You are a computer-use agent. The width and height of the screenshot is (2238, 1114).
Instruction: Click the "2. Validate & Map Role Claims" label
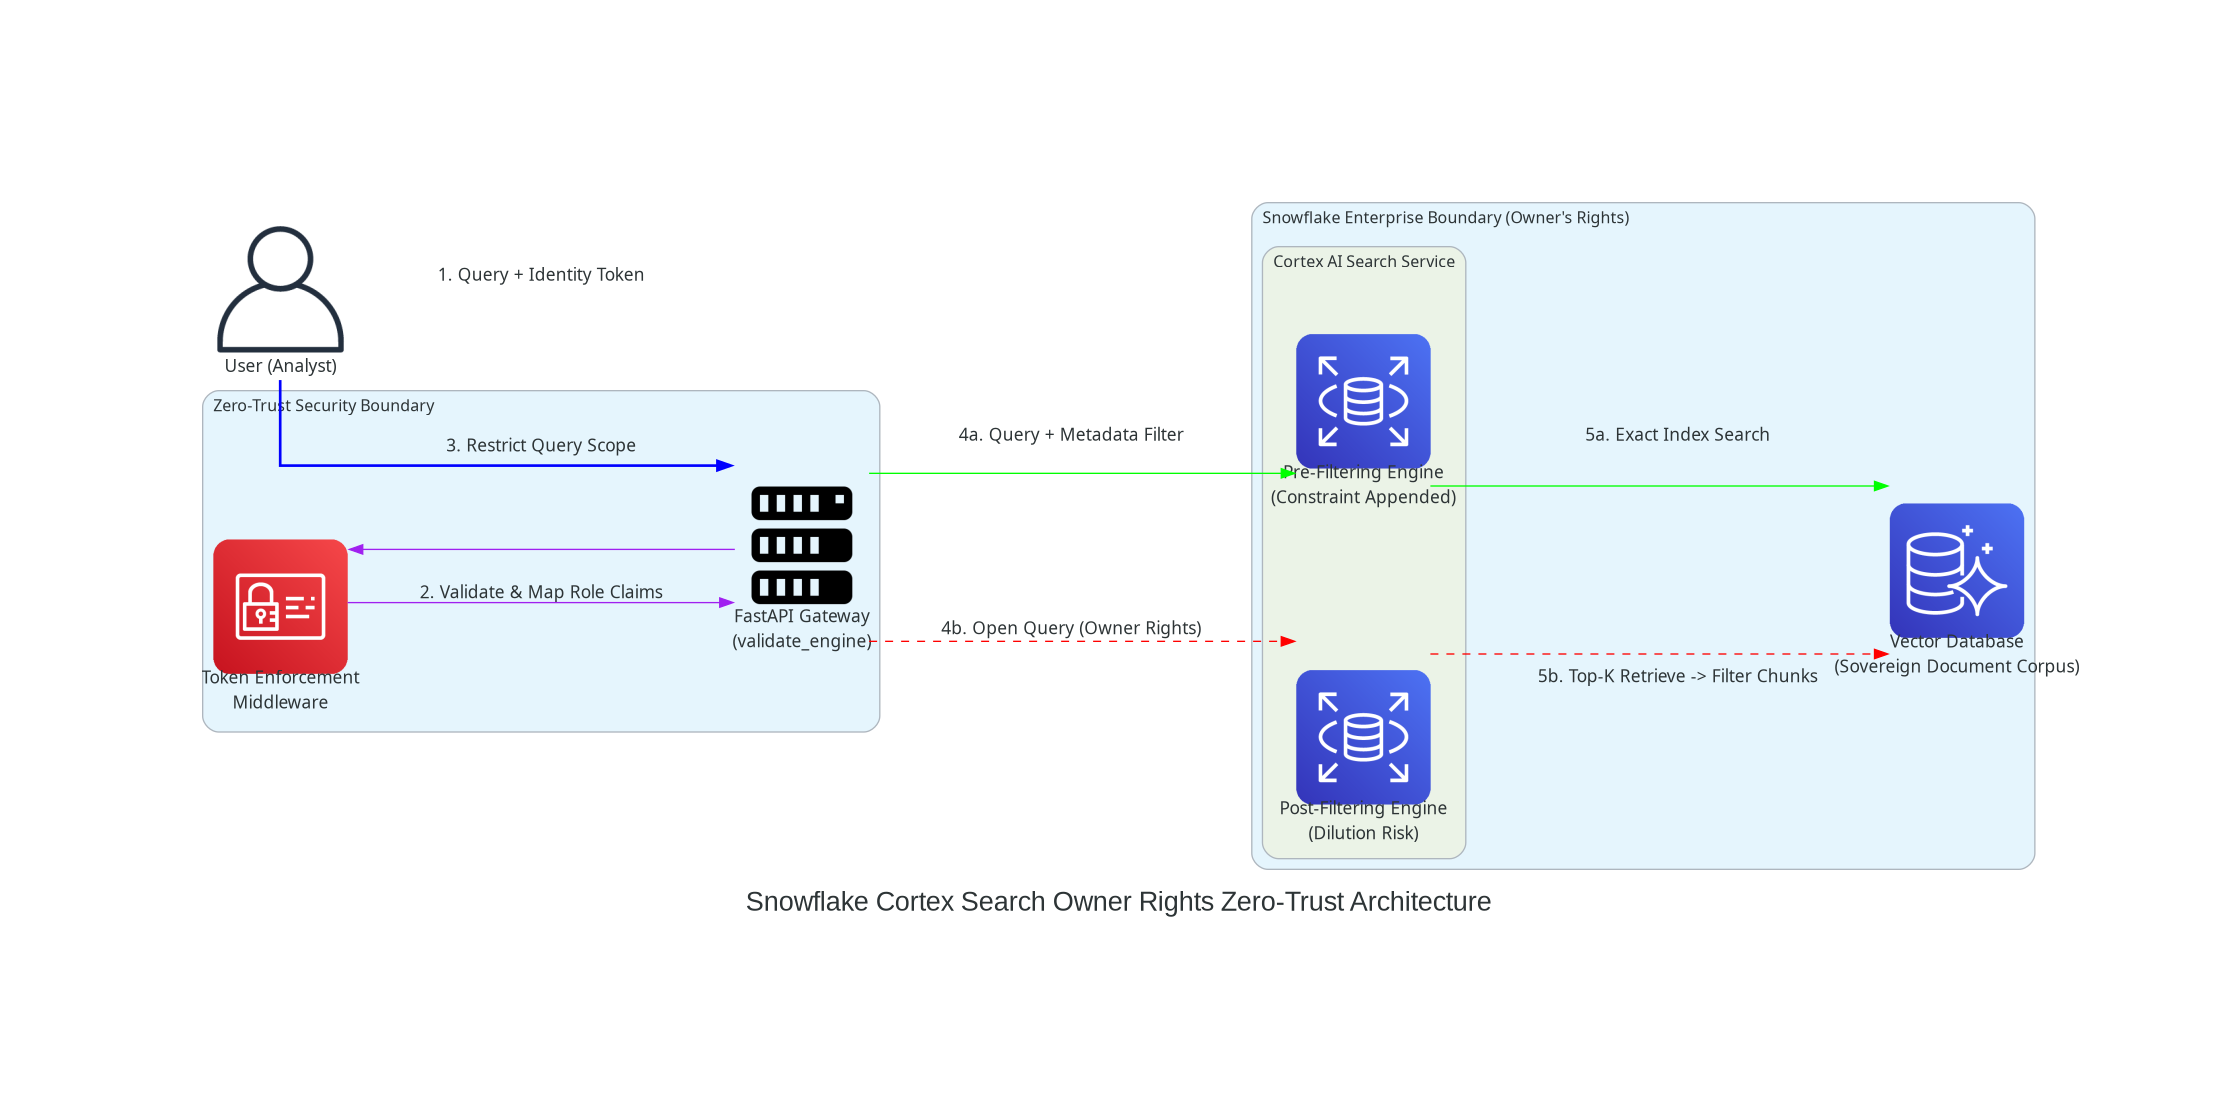coord(541,592)
